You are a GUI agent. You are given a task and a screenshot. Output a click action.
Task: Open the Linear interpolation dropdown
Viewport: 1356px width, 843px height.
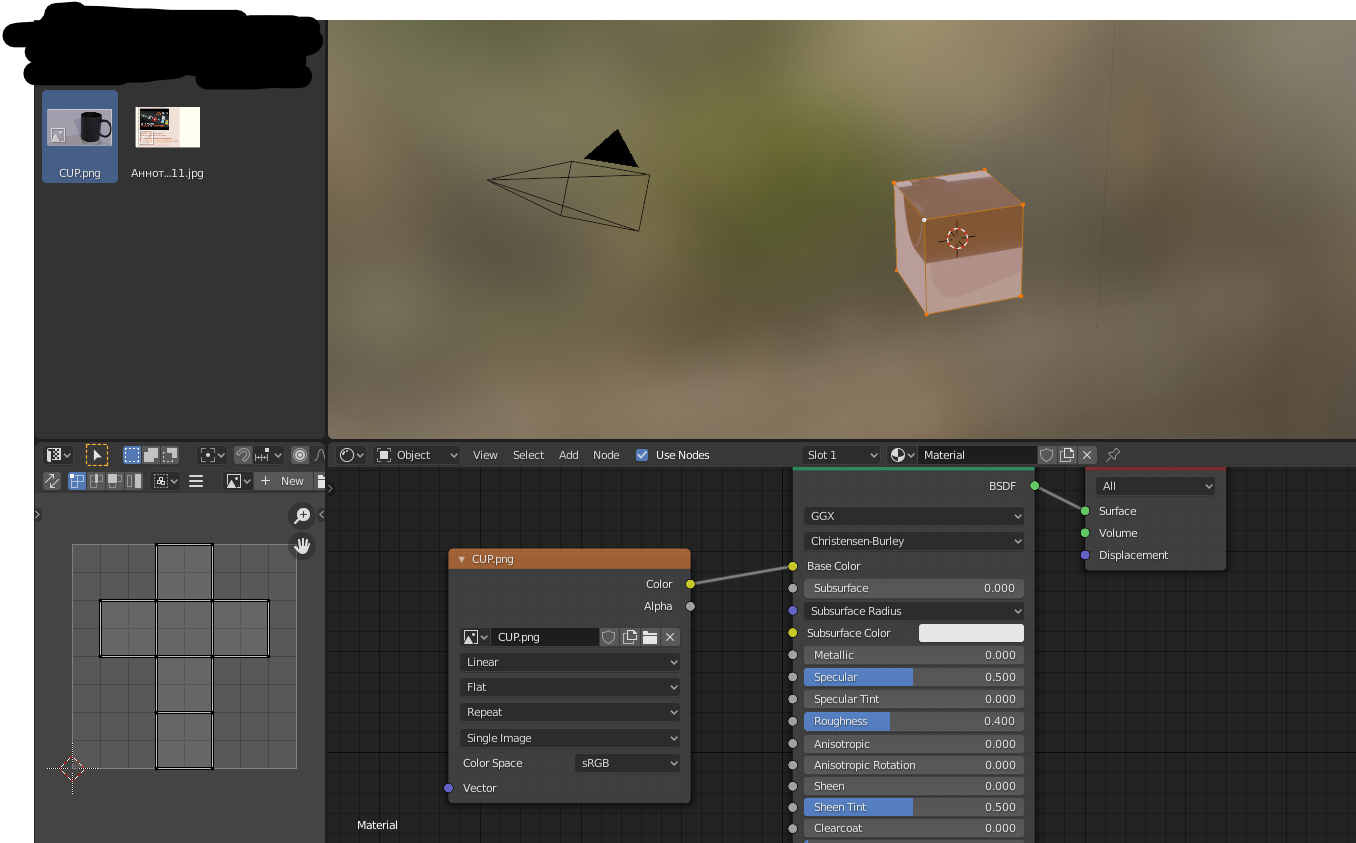[570, 662]
